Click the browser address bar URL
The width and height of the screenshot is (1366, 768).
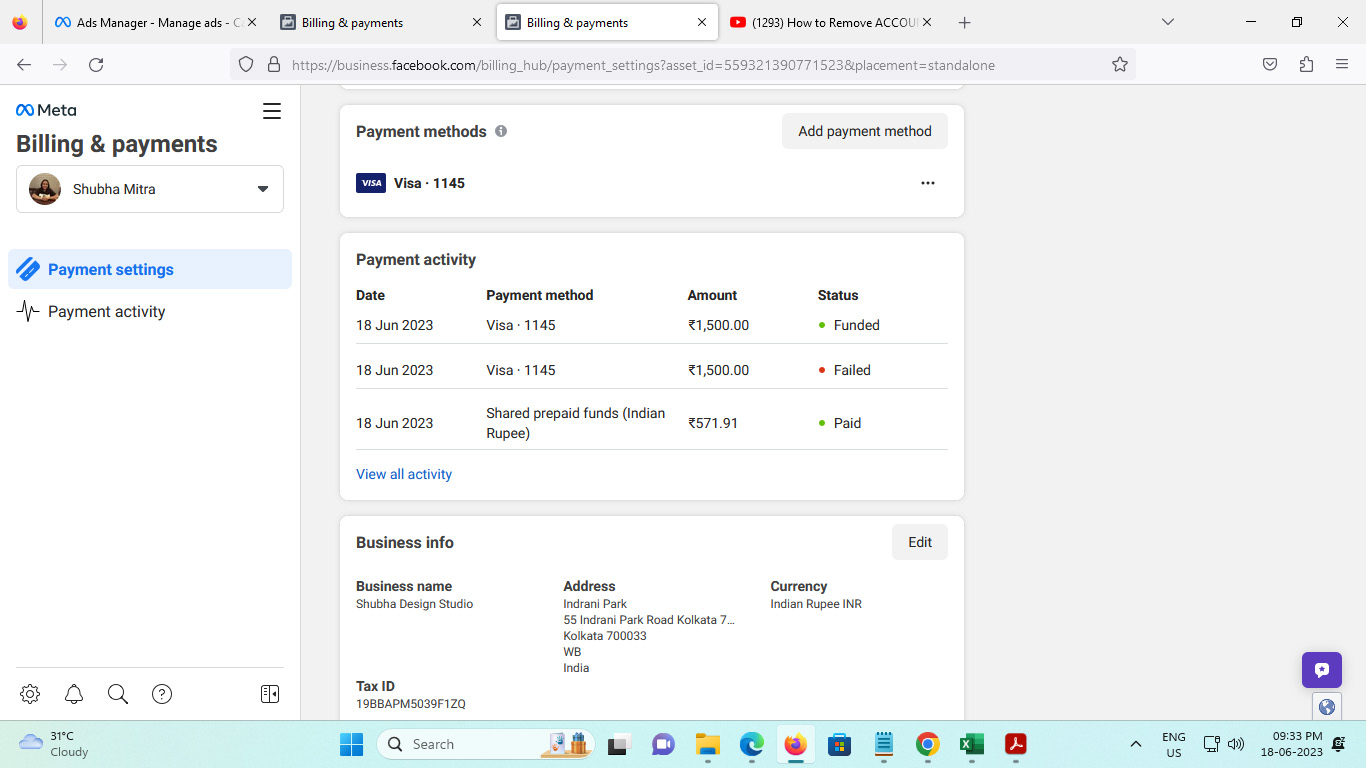point(640,65)
